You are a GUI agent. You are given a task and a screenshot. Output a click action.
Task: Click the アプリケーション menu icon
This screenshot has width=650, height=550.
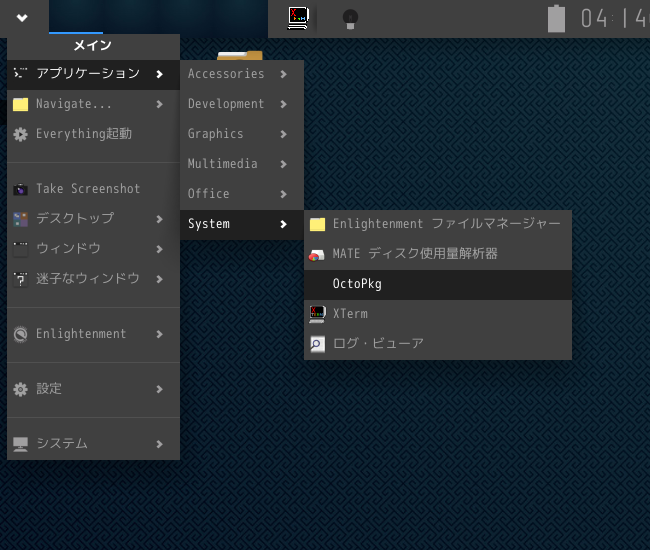point(20,73)
